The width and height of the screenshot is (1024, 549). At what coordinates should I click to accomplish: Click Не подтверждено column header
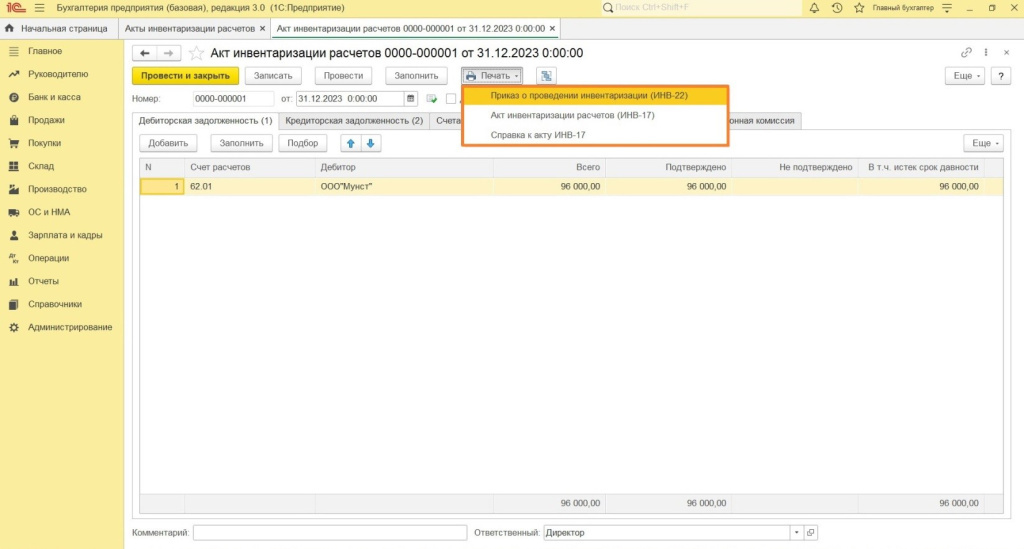pos(795,167)
